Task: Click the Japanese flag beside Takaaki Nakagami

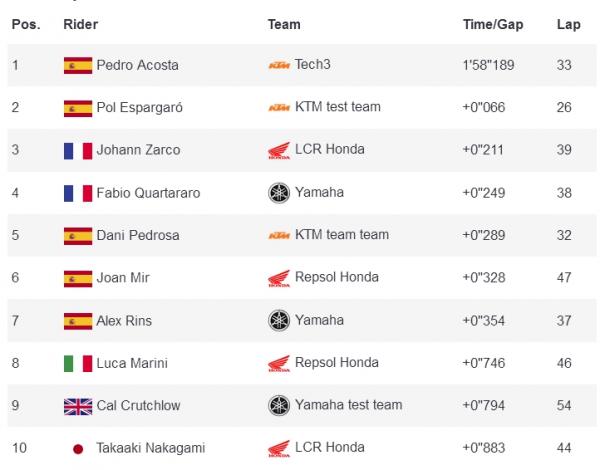Action: 77,448
